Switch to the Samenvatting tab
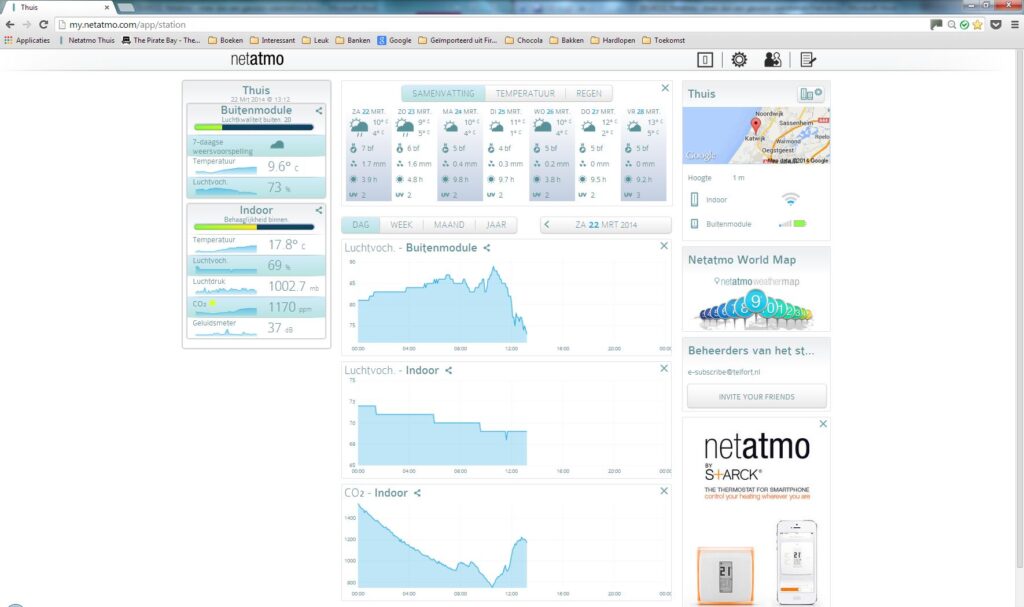This screenshot has height=607, width=1024. [x=443, y=93]
